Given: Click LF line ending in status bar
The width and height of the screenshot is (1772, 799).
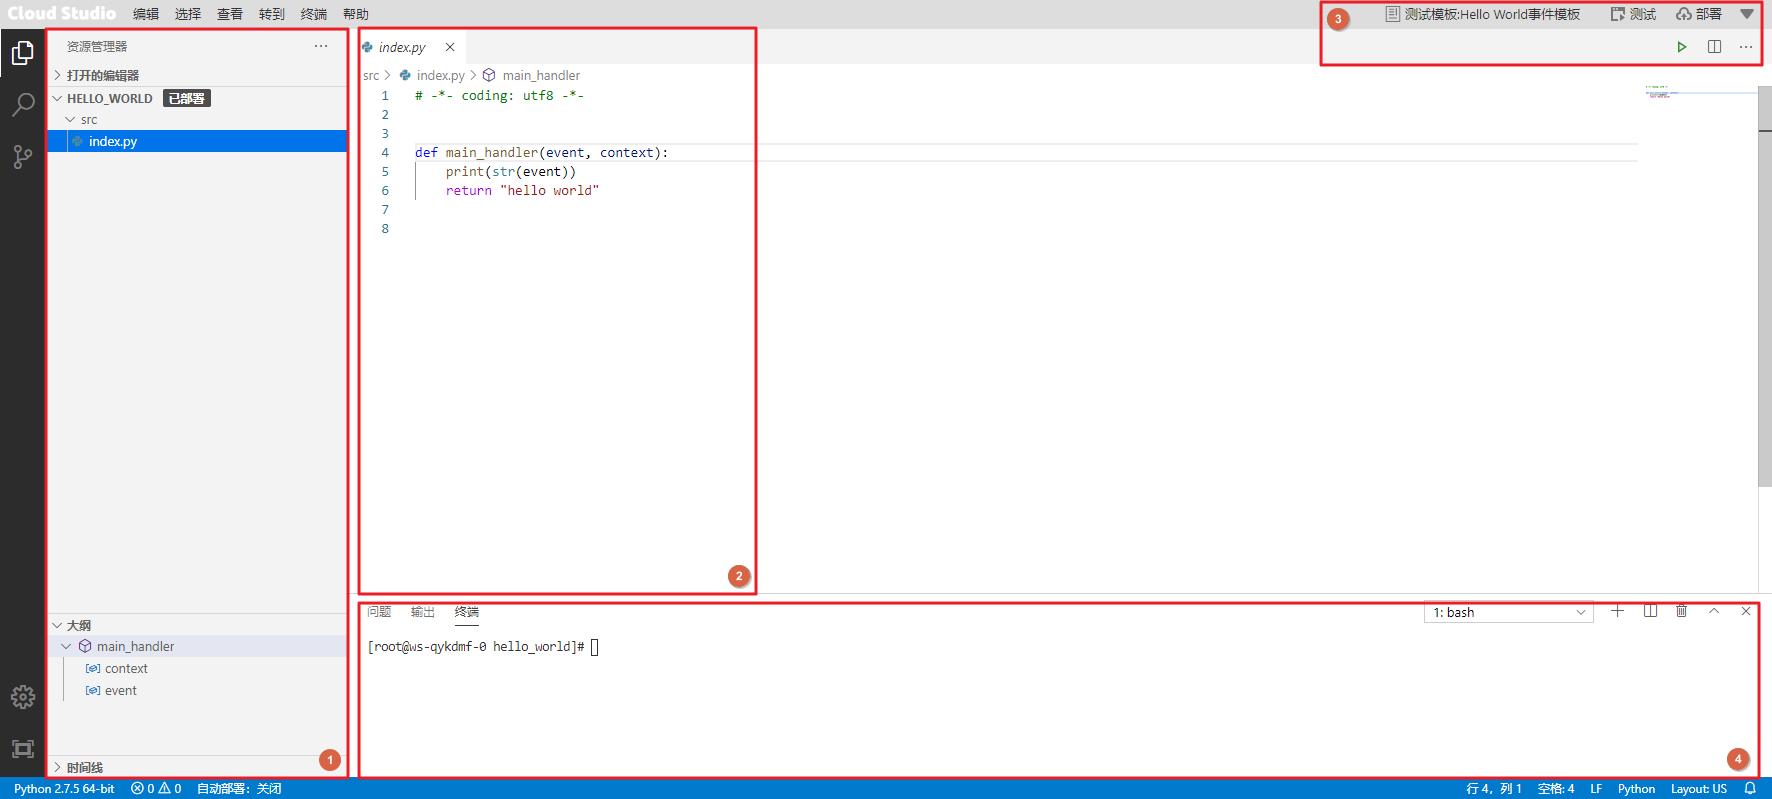Looking at the screenshot, I should [x=1596, y=789].
